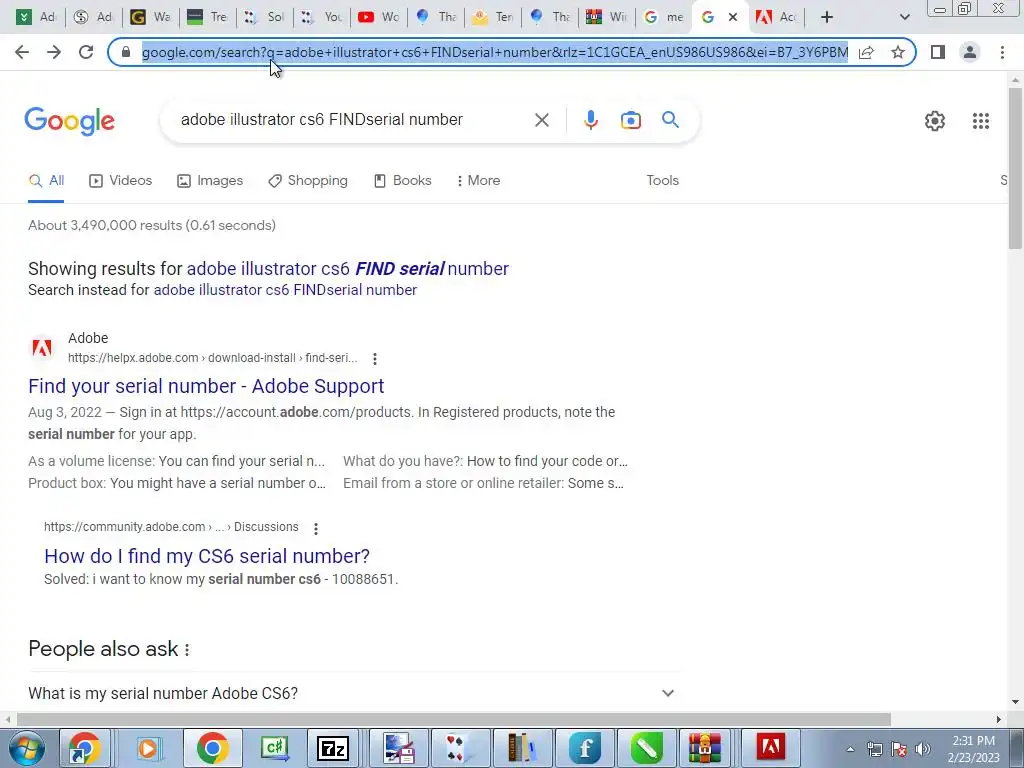Viewport: 1024px width, 768px height.
Task: Go forward to the next page
Action: tap(54, 52)
